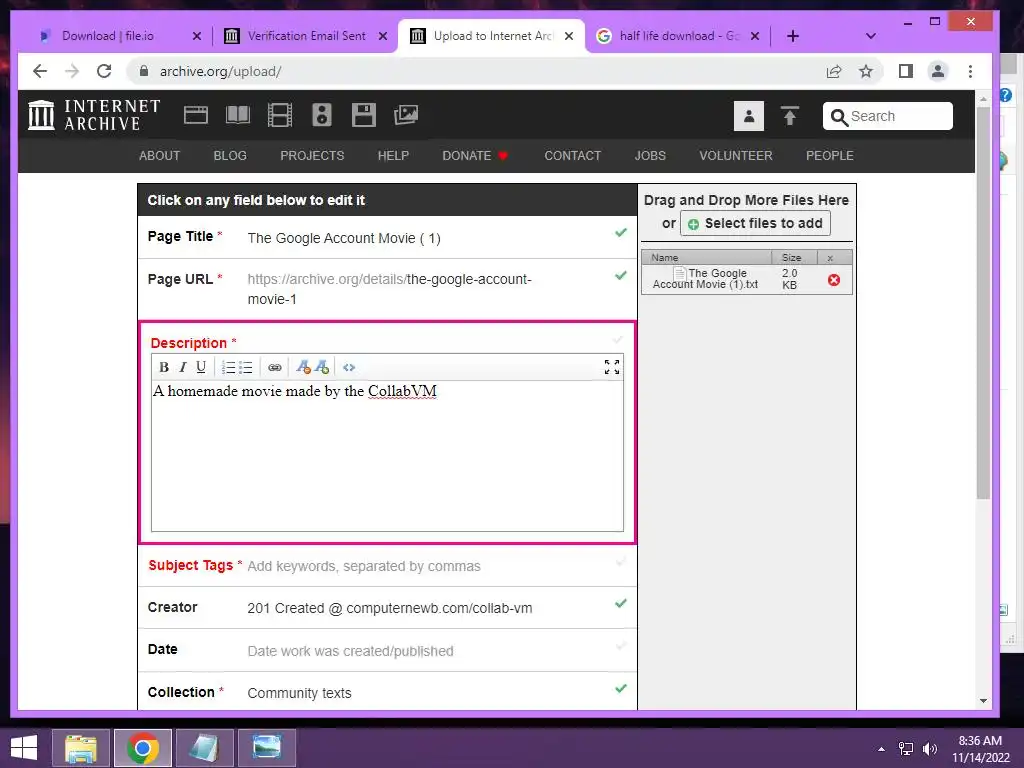Open the DONATE link
Image resolution: width=1024 pixels, height=768 pixels.
pyautogui.click(x=474, y=155)
